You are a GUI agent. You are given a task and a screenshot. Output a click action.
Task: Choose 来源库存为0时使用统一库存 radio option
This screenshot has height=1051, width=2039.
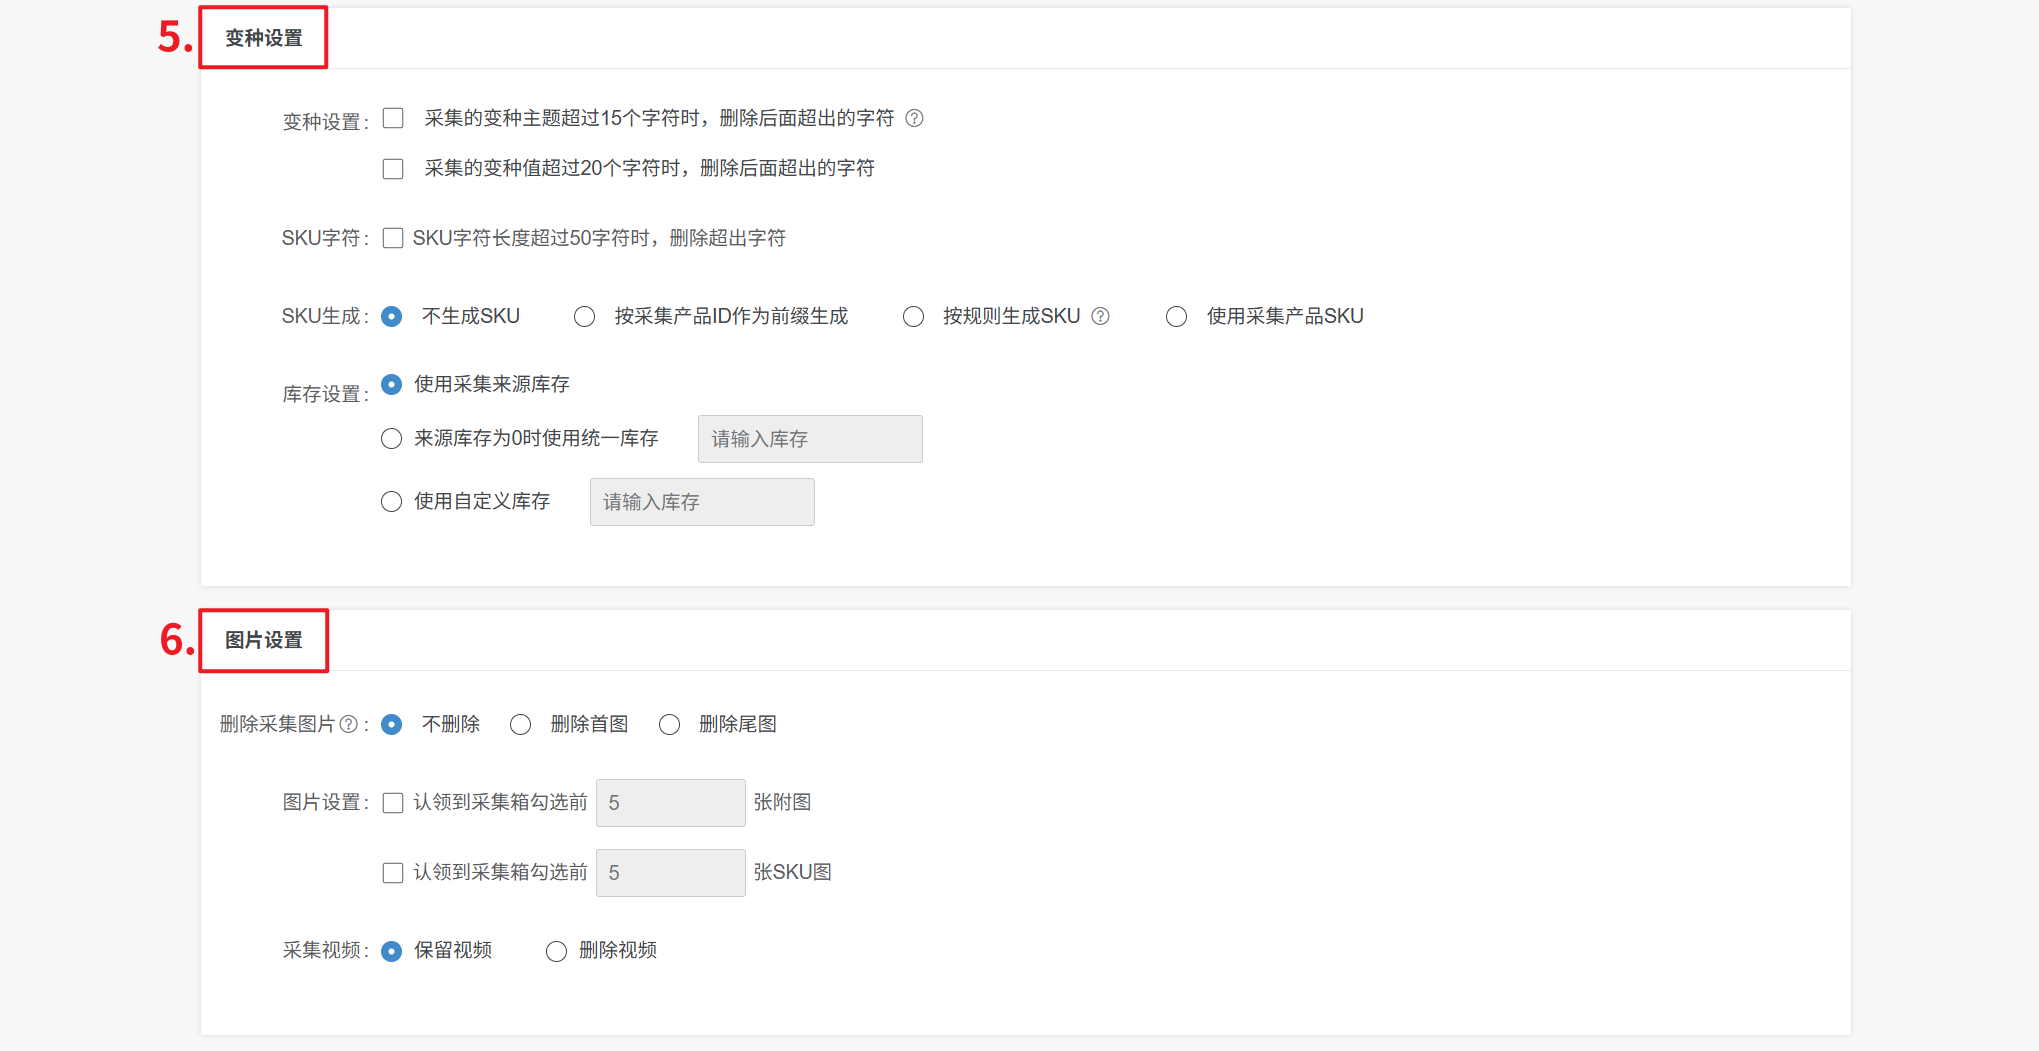[x=392, y=439]
